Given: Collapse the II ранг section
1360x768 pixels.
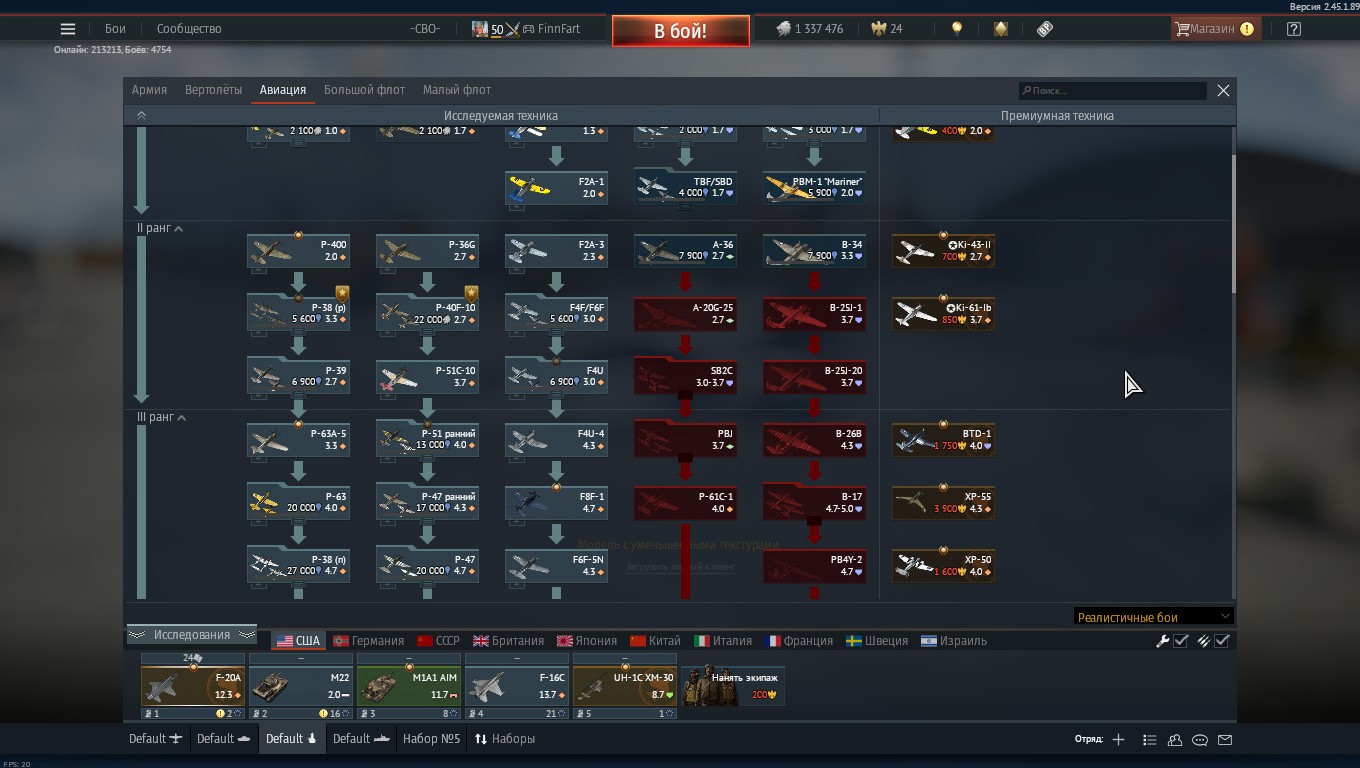Looking at the screenshot, I should click(x=179, y=229).
